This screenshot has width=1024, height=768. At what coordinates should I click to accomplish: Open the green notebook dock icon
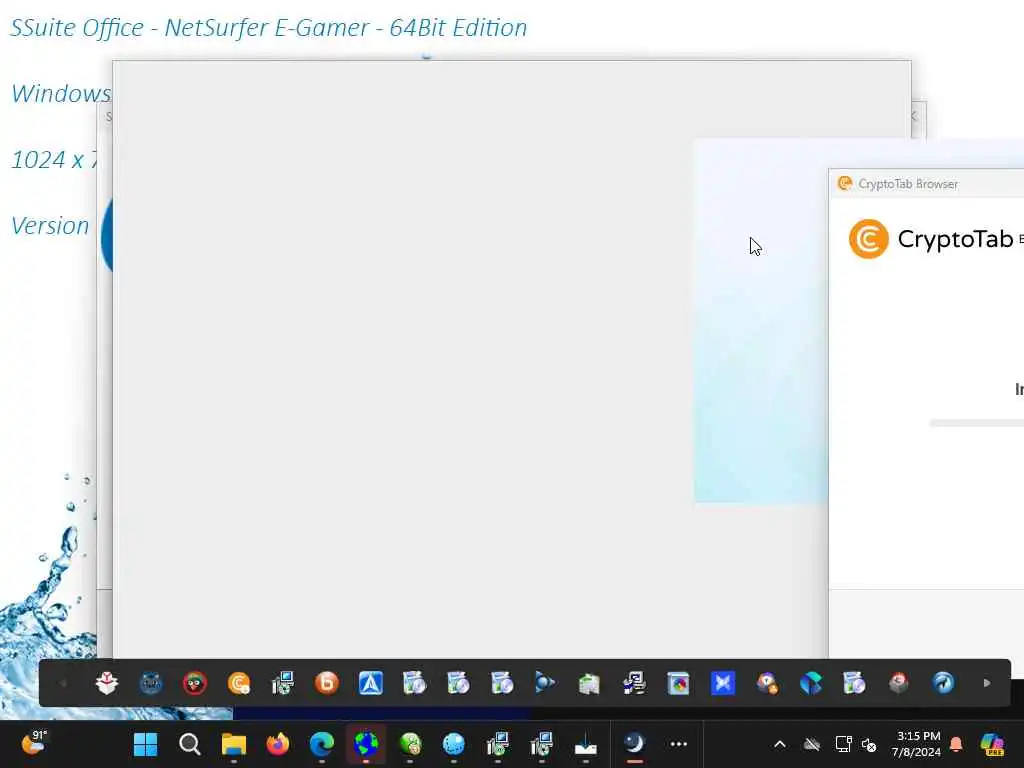tap(589, 683)
